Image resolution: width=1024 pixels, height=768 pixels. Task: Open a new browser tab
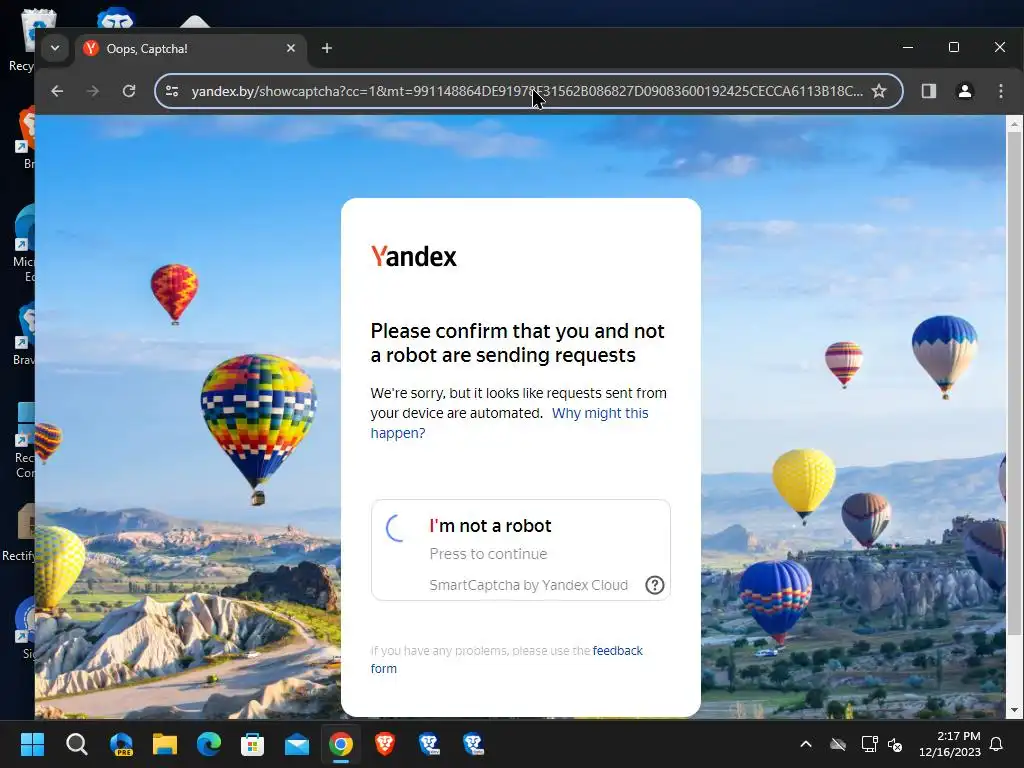coord(327,48)
